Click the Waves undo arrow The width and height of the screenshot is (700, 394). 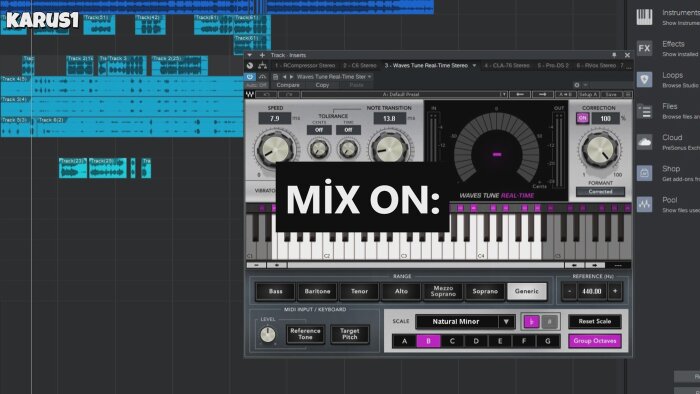click(267, 94)
